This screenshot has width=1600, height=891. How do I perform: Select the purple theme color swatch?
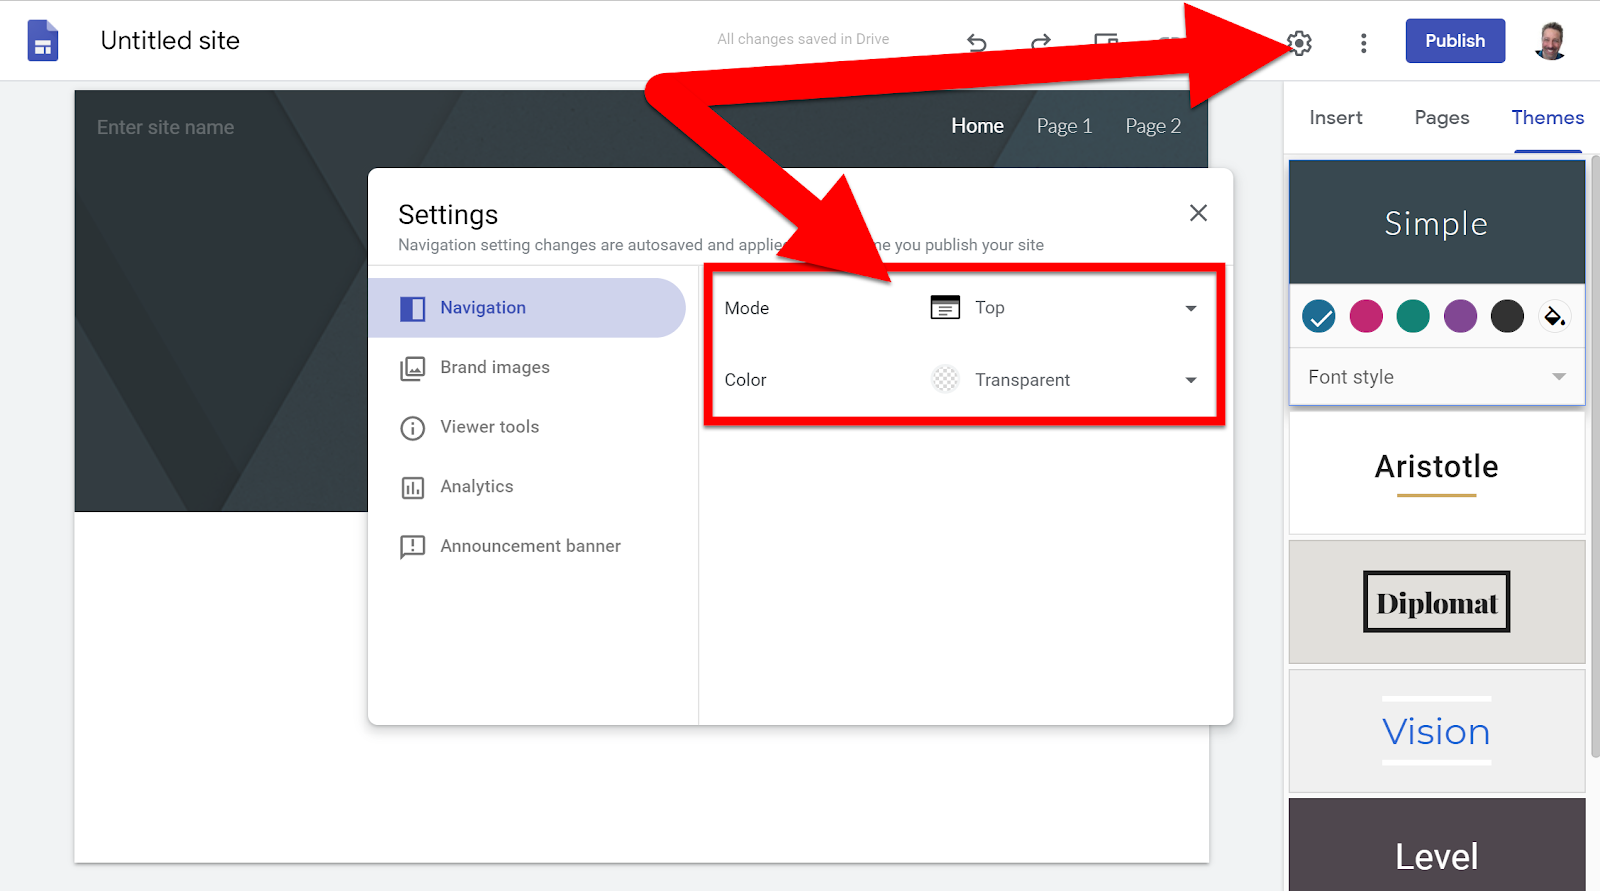(x=1460, y=316)
